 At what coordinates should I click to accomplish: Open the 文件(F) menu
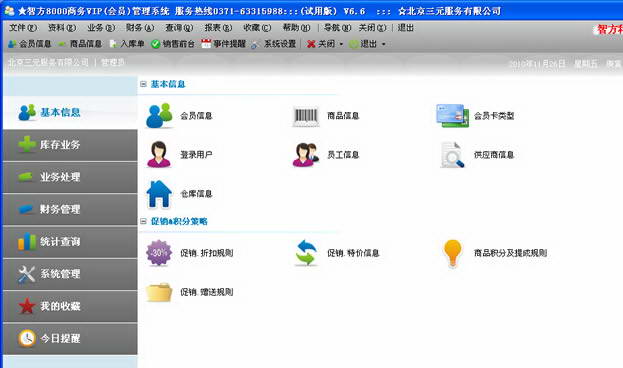[x=23, y=28]
